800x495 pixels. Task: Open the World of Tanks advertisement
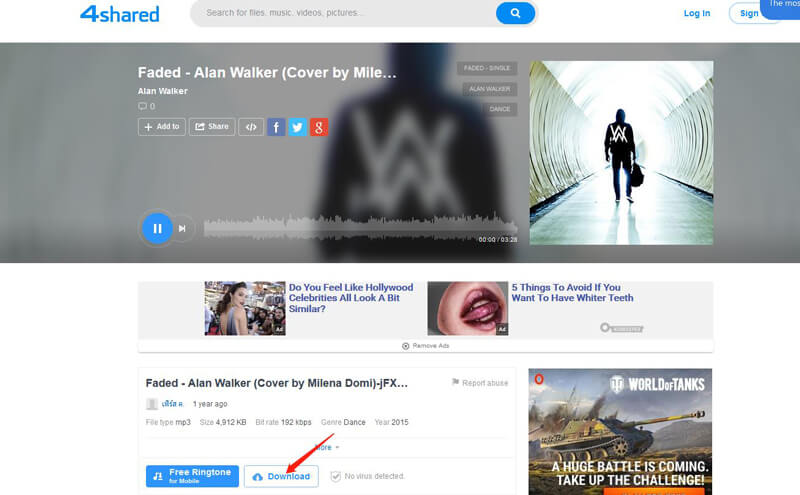tap(620, 432)
